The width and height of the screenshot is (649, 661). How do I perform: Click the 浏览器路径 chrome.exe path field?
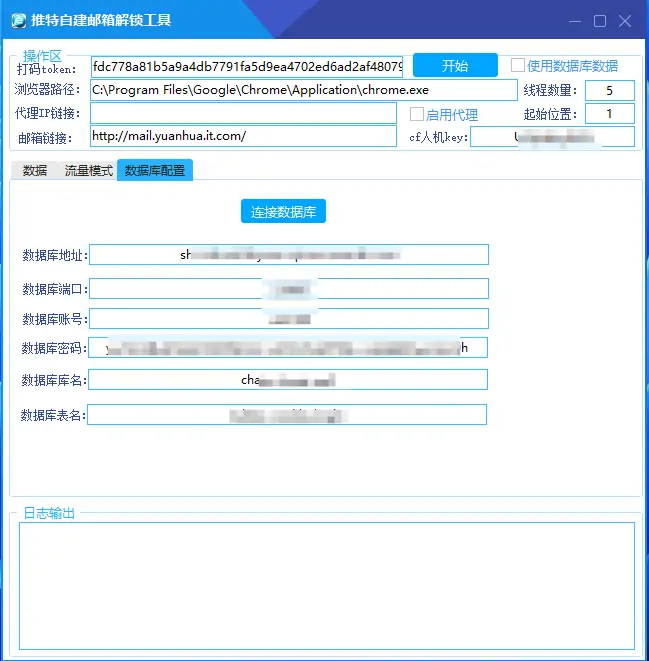tap(304, 90)
